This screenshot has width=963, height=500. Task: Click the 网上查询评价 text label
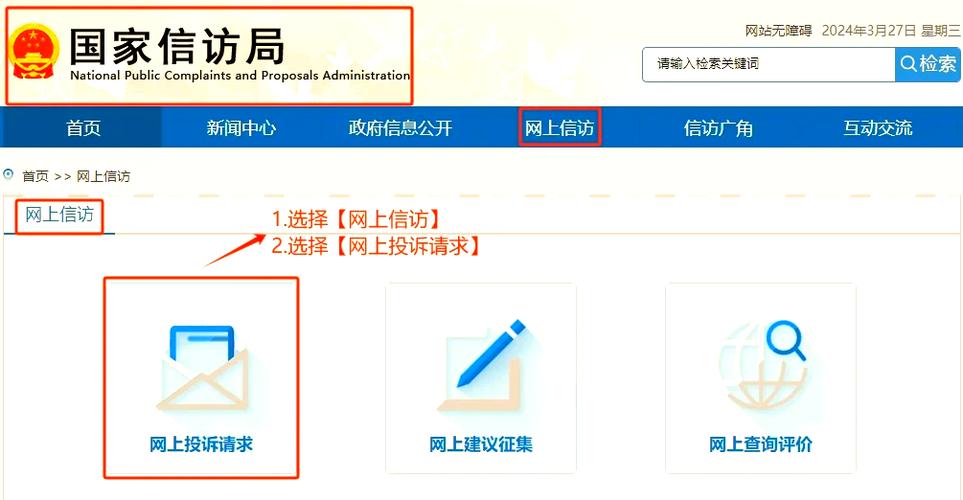760,444
